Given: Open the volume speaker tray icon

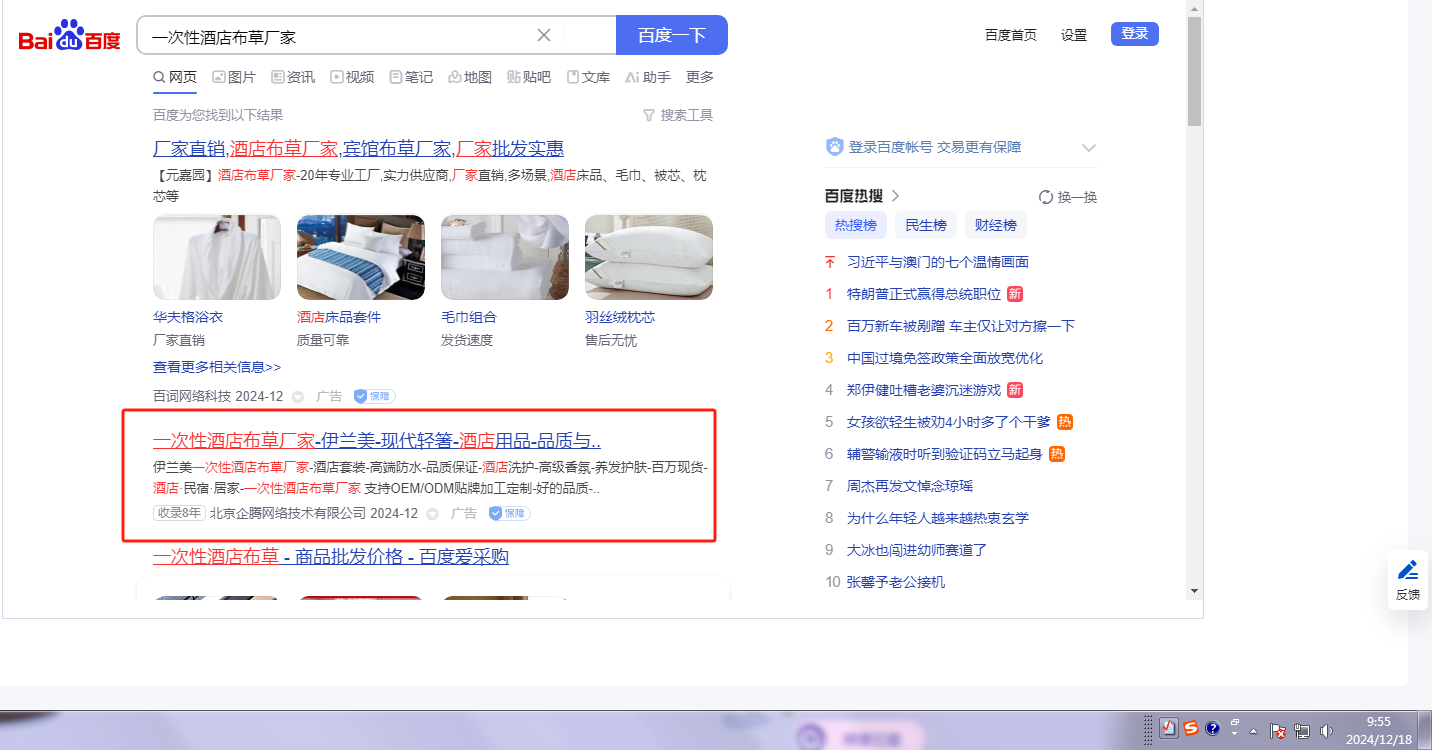Looking at the screenshot, I should (1327, 731).
